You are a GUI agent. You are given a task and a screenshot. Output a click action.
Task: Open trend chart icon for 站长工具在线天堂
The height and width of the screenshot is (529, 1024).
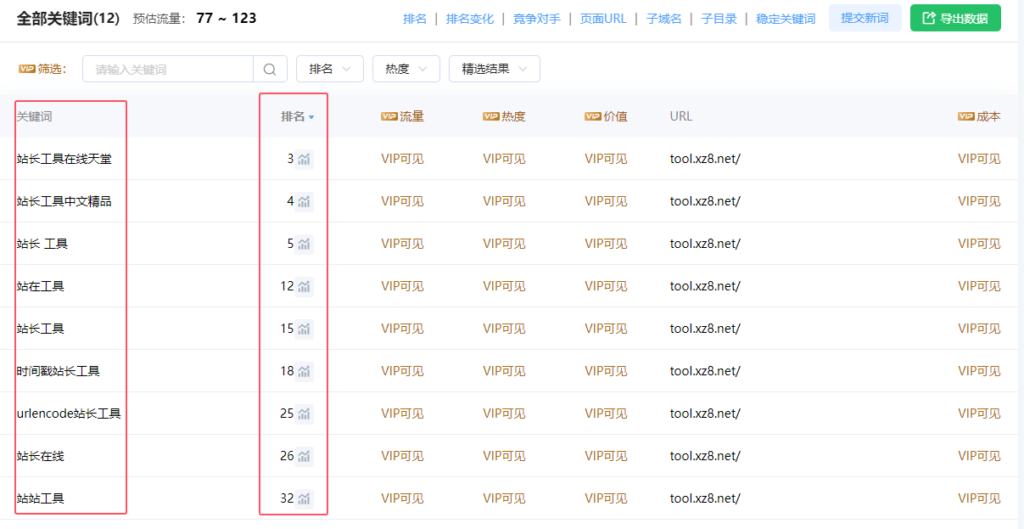(x=304, y=159)
